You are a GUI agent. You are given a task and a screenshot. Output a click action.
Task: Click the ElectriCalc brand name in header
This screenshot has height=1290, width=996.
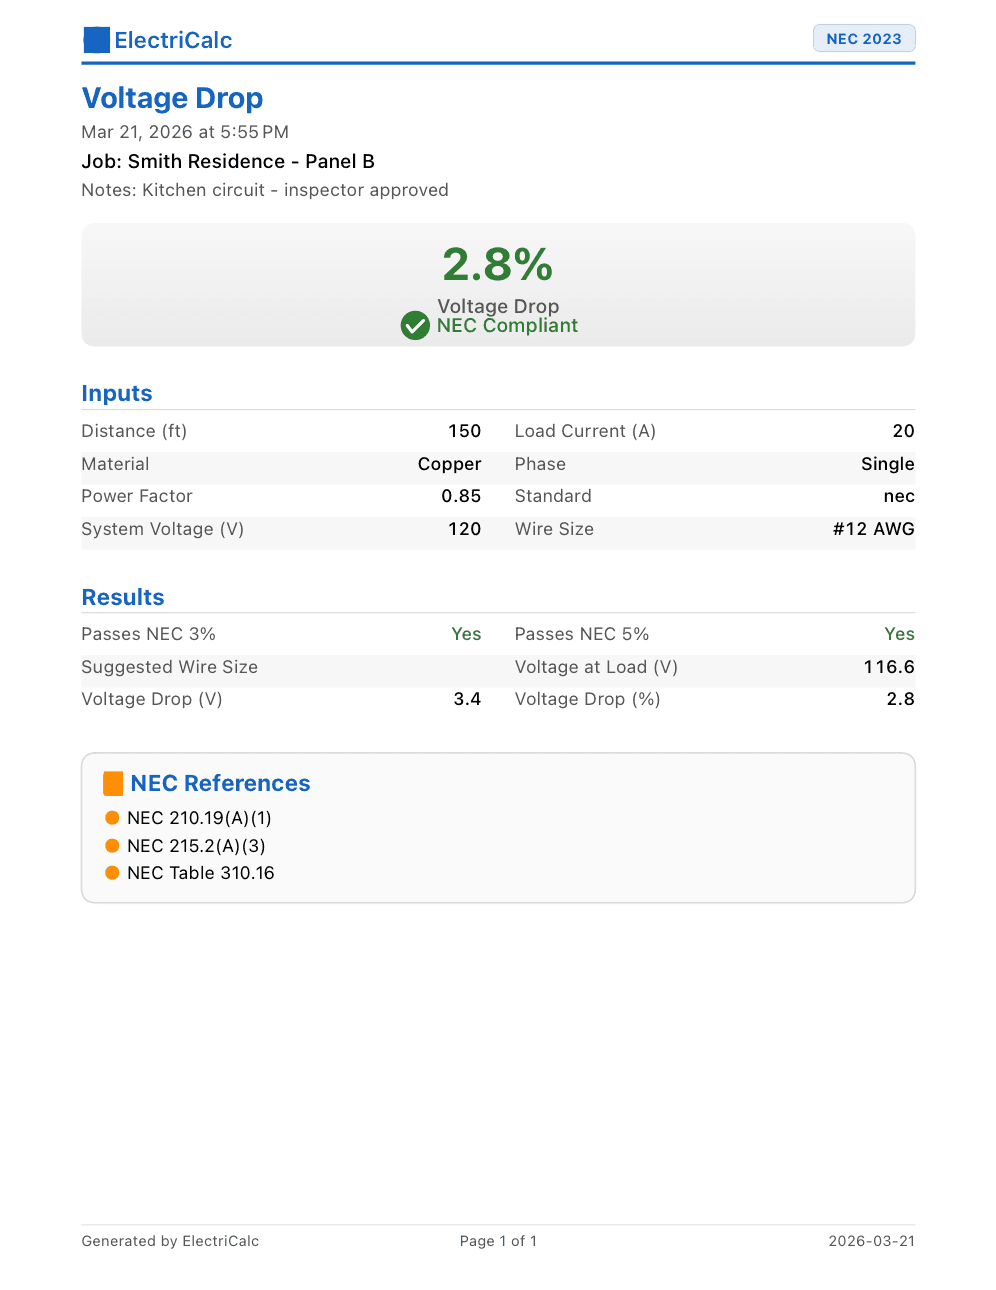coord(173,40)
